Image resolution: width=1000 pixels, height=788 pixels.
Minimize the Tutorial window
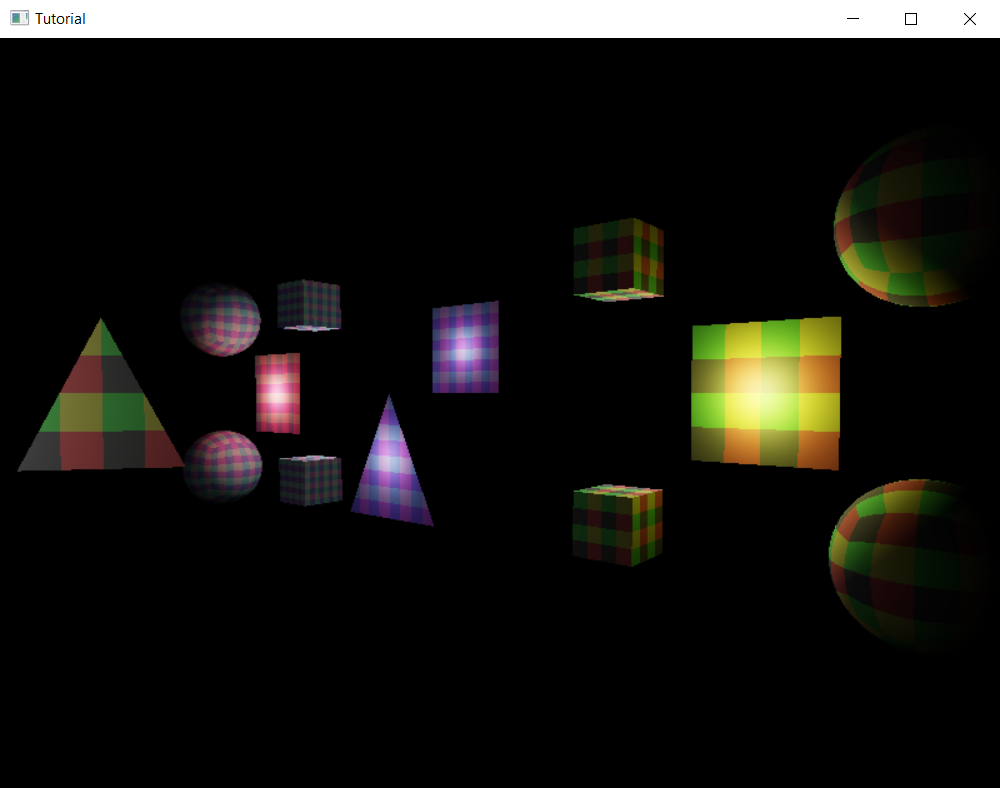pos(852,18)
